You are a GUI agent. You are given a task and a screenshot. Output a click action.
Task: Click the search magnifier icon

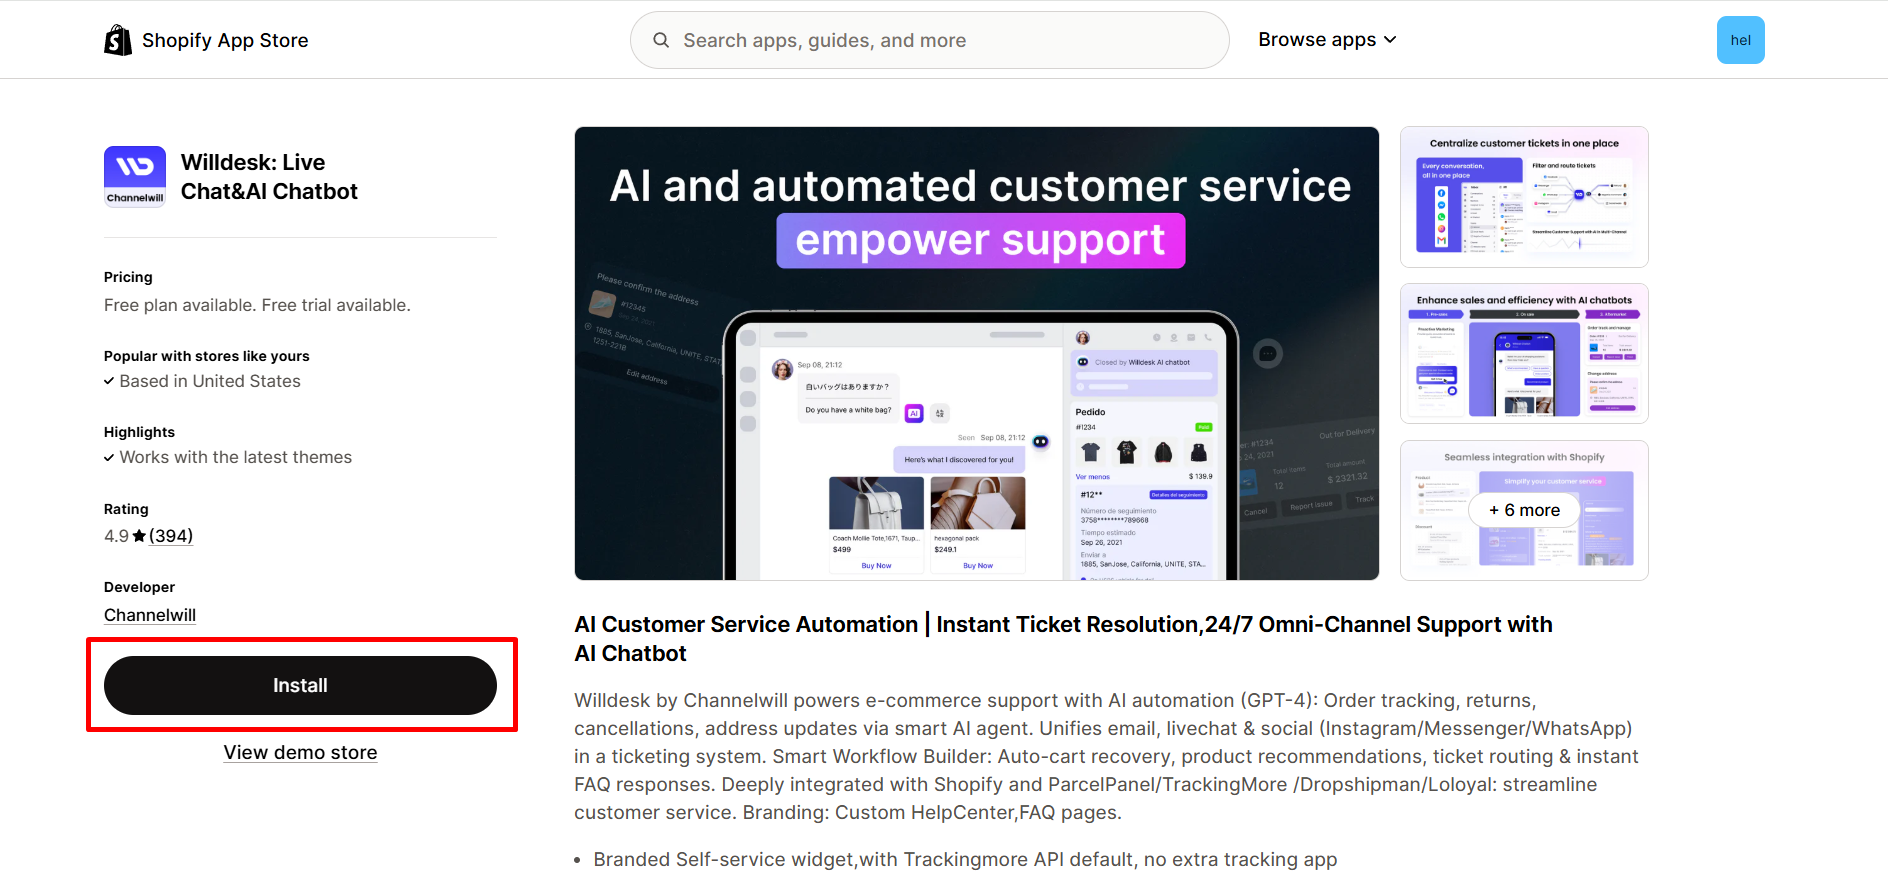click(661, 40)
